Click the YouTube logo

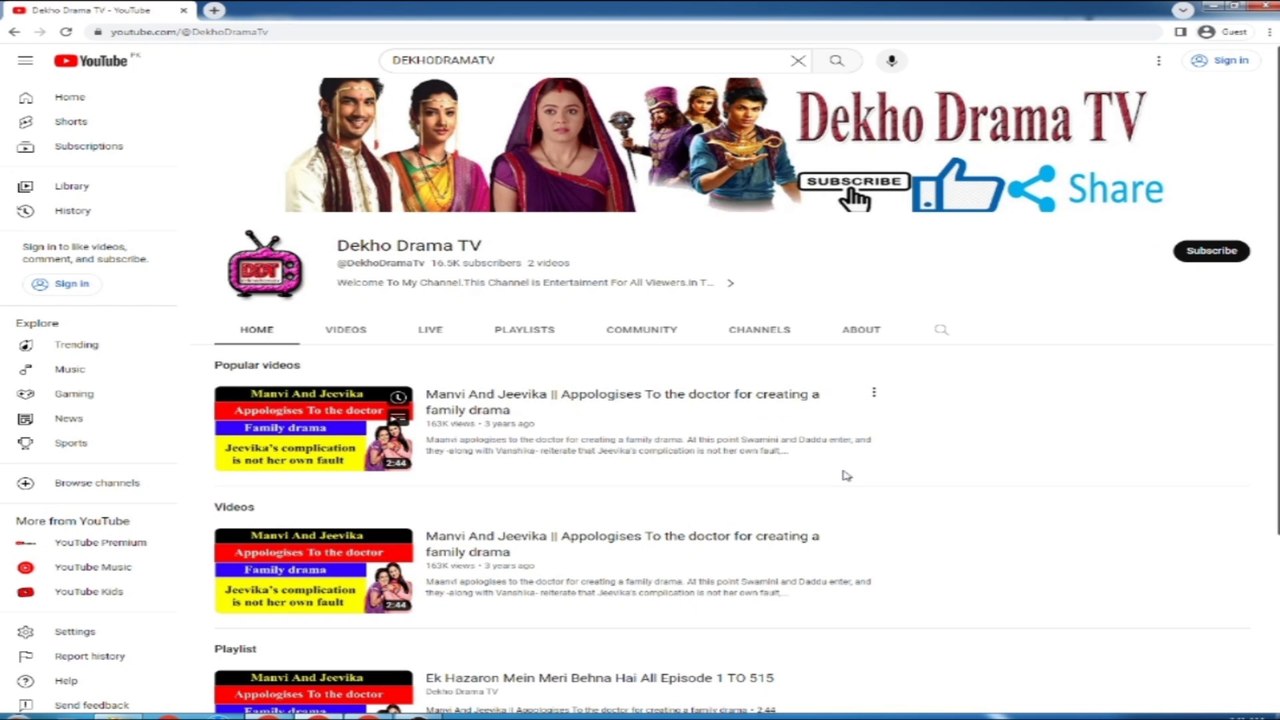[x=91, y=61]
